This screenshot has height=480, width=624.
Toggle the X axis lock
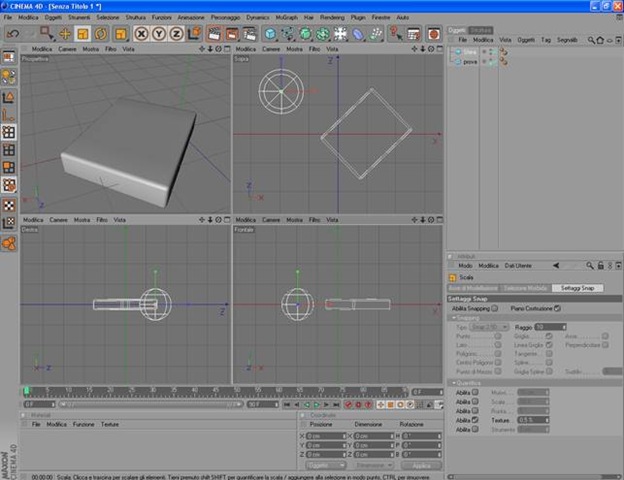pos(141,34)
